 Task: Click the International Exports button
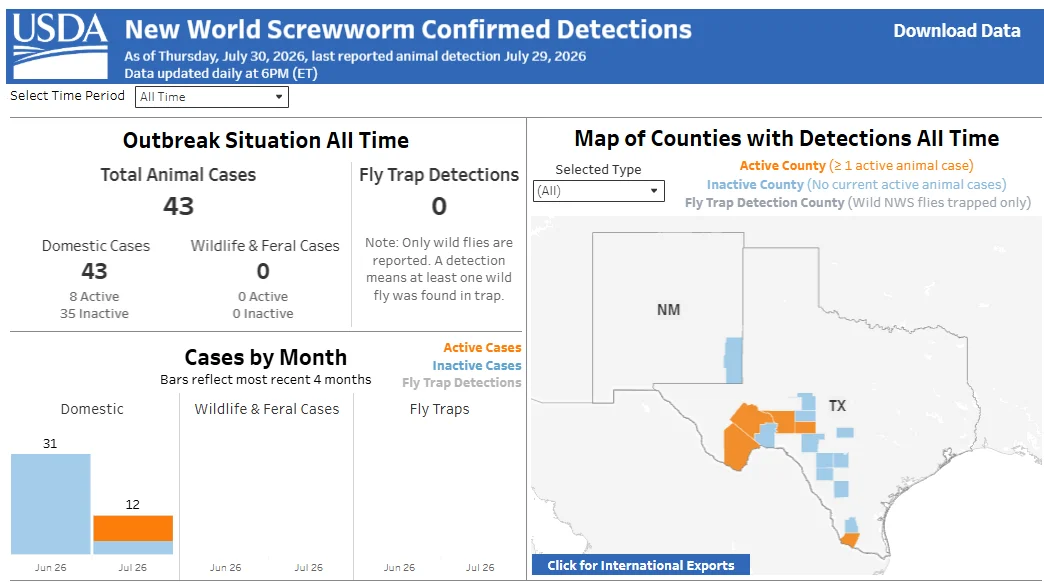pos(641,565)
